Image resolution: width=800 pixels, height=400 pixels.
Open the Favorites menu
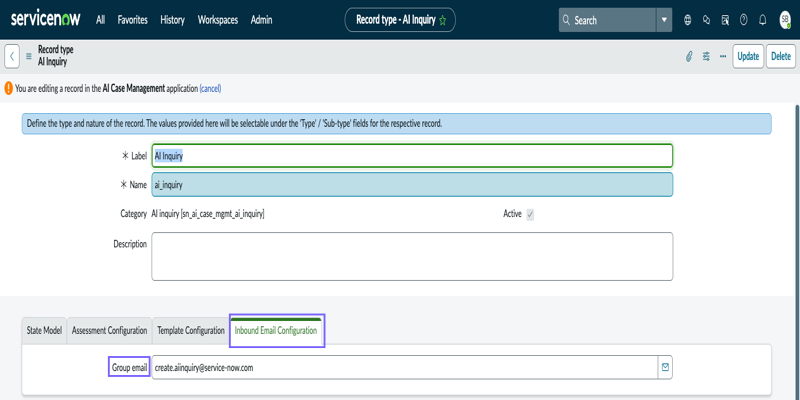[133, 20]
